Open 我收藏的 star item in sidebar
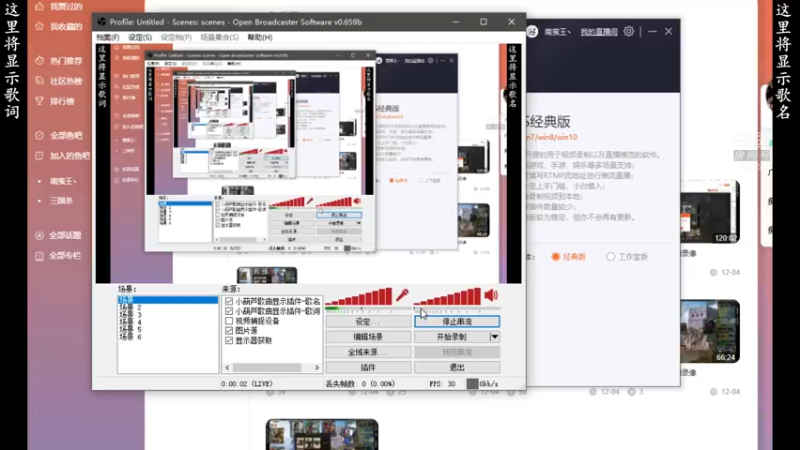 [x=59, y=27]
